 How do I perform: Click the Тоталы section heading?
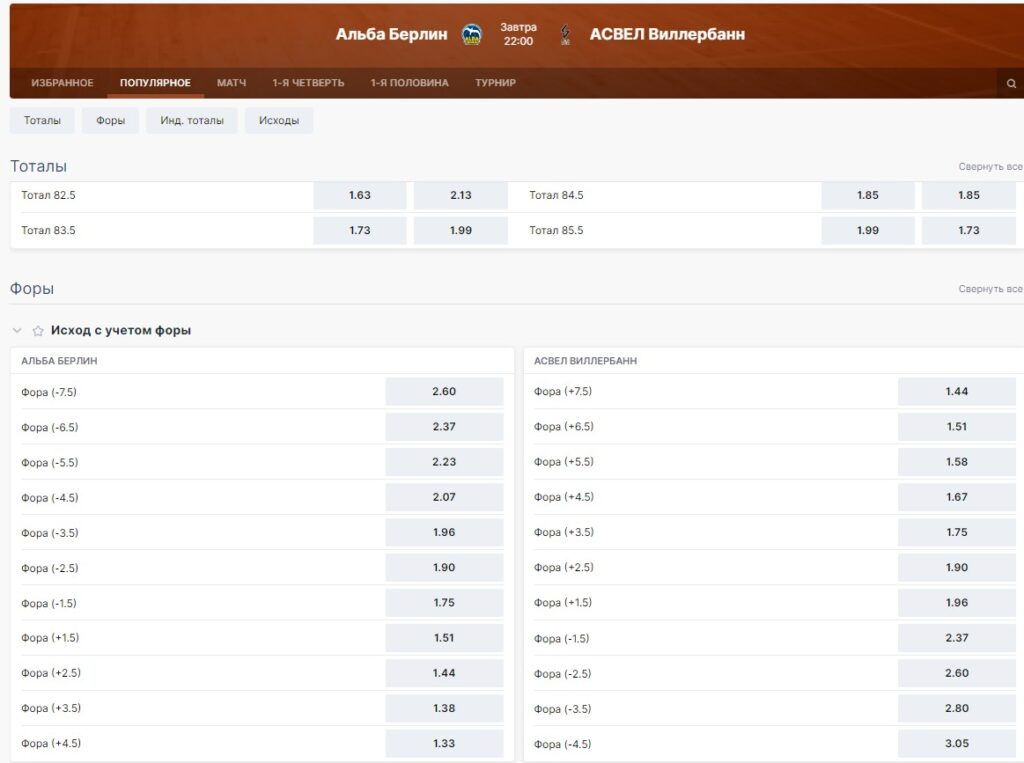[39, 166]
